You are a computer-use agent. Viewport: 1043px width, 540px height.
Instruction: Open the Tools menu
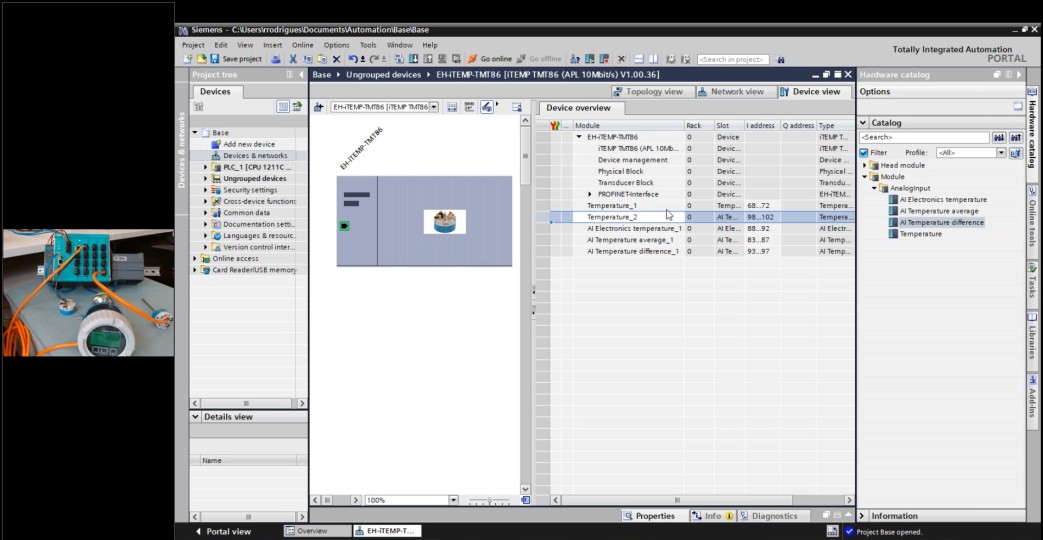(x=368, y=45)
